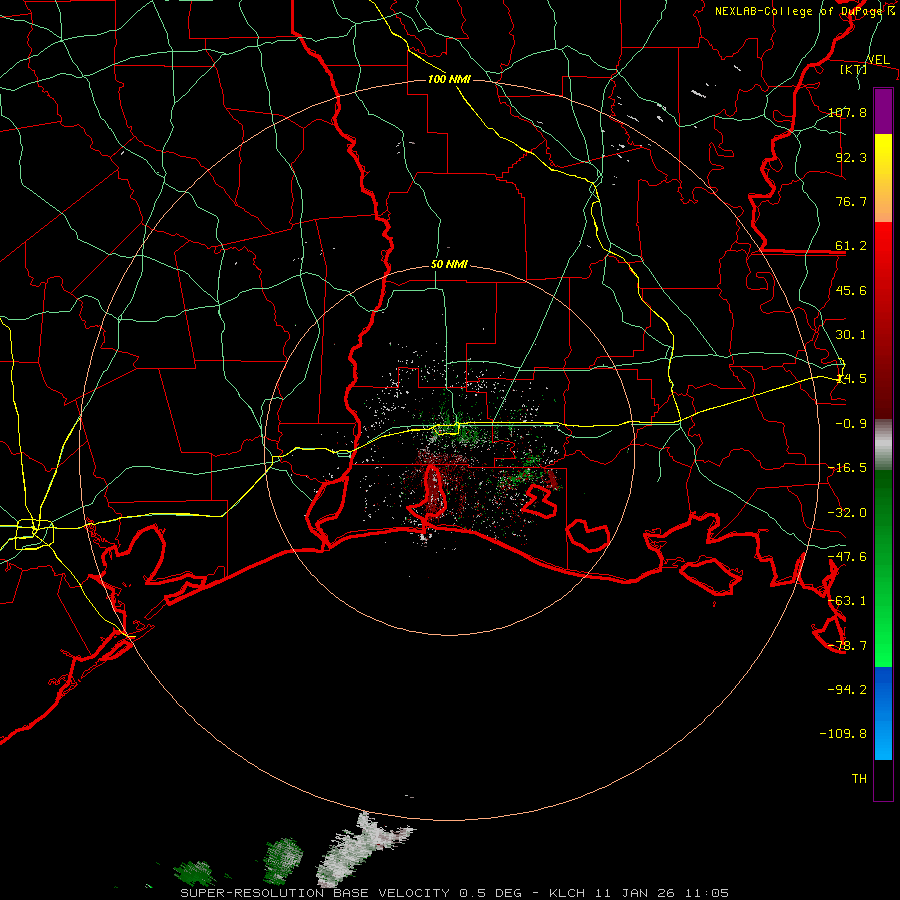The height and width of the screenshot is (900, 900).
Task: Click the 50 NMI range ring label
Action: click(x=449, y=265)
